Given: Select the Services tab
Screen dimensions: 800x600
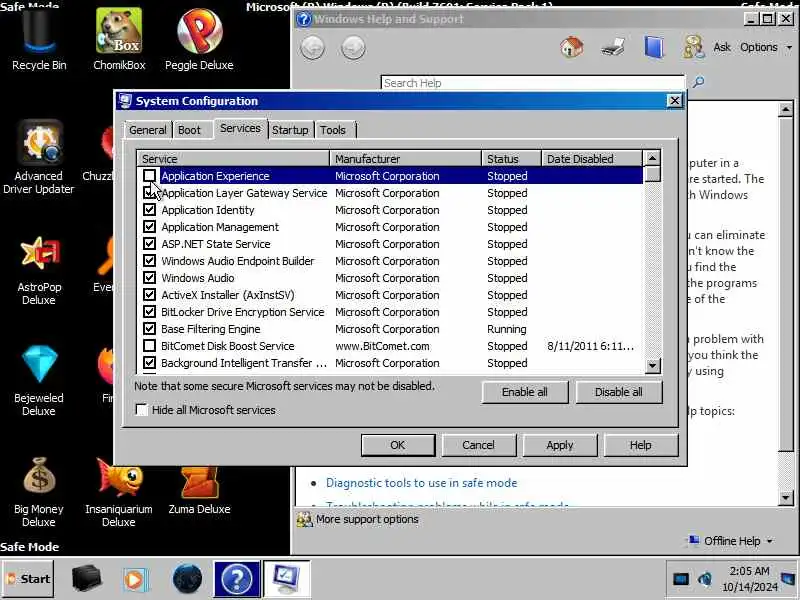Looking at the screenshot, I should tap(240, 128).
